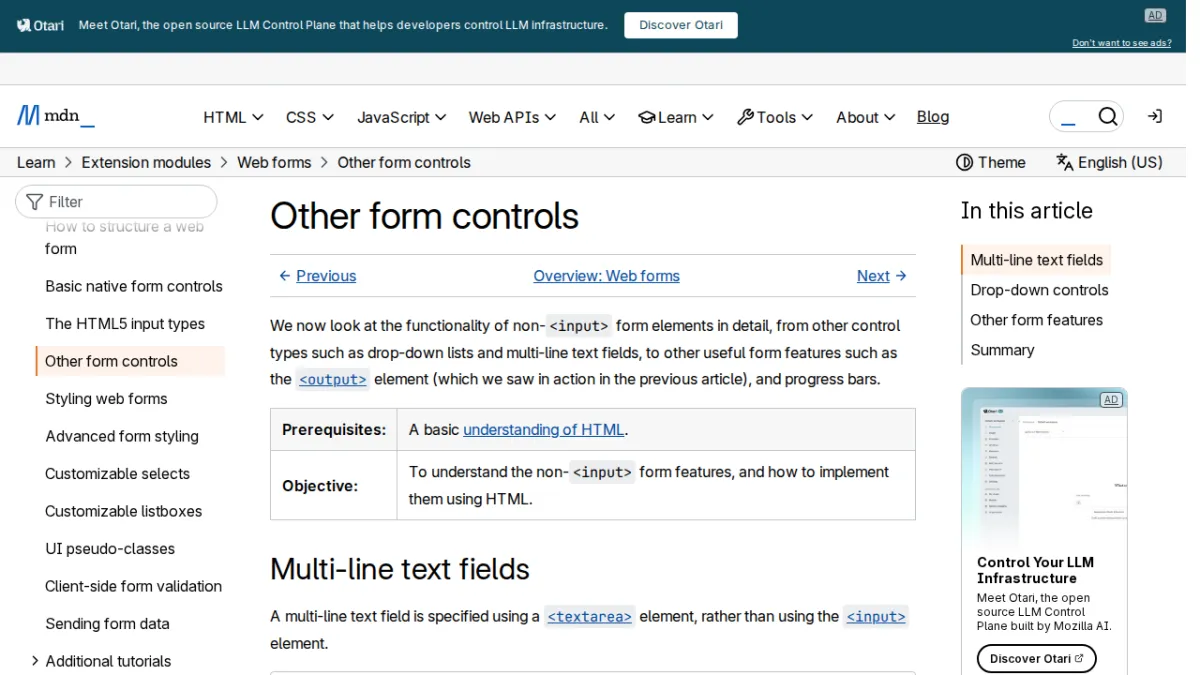This screenshot has height=675, width=1200.
Task: Open the Tools navigation menu
Action: [x=775, y=117]
